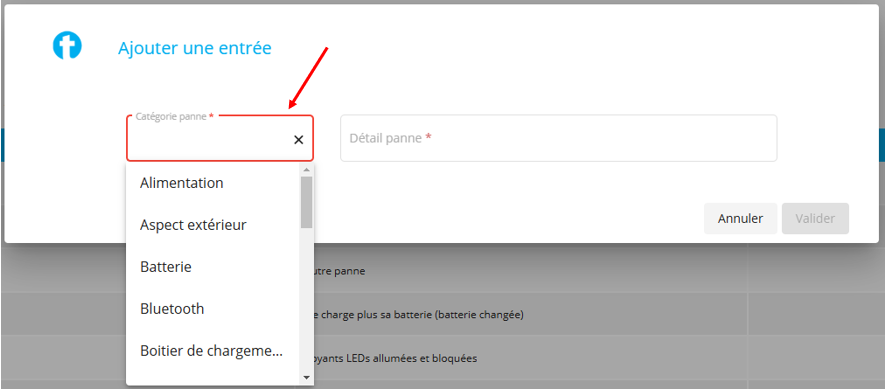Open the Catégorie panne combo box
Screen dimensions: 886x390
[x=220, y=138]
